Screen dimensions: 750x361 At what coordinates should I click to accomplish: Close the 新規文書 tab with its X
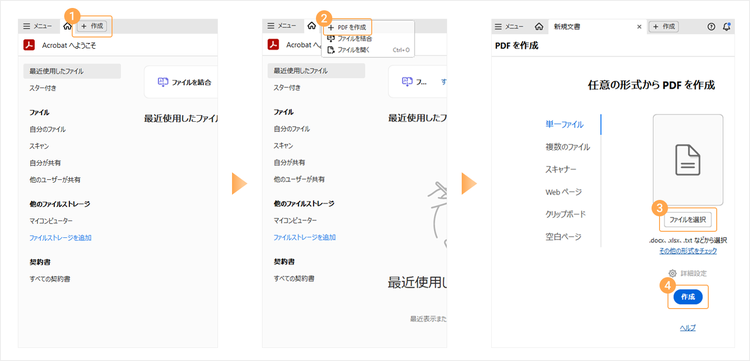tap(640, 27)
